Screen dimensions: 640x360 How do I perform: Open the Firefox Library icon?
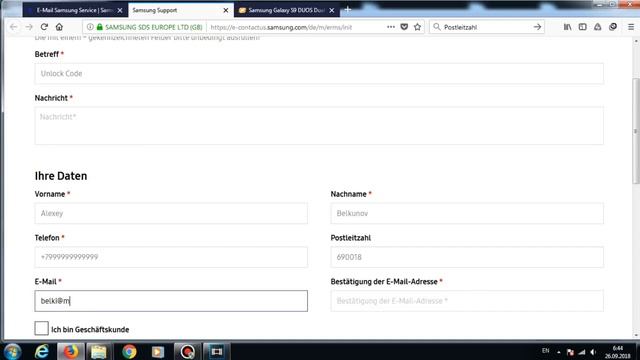click(x=567, y=27)
